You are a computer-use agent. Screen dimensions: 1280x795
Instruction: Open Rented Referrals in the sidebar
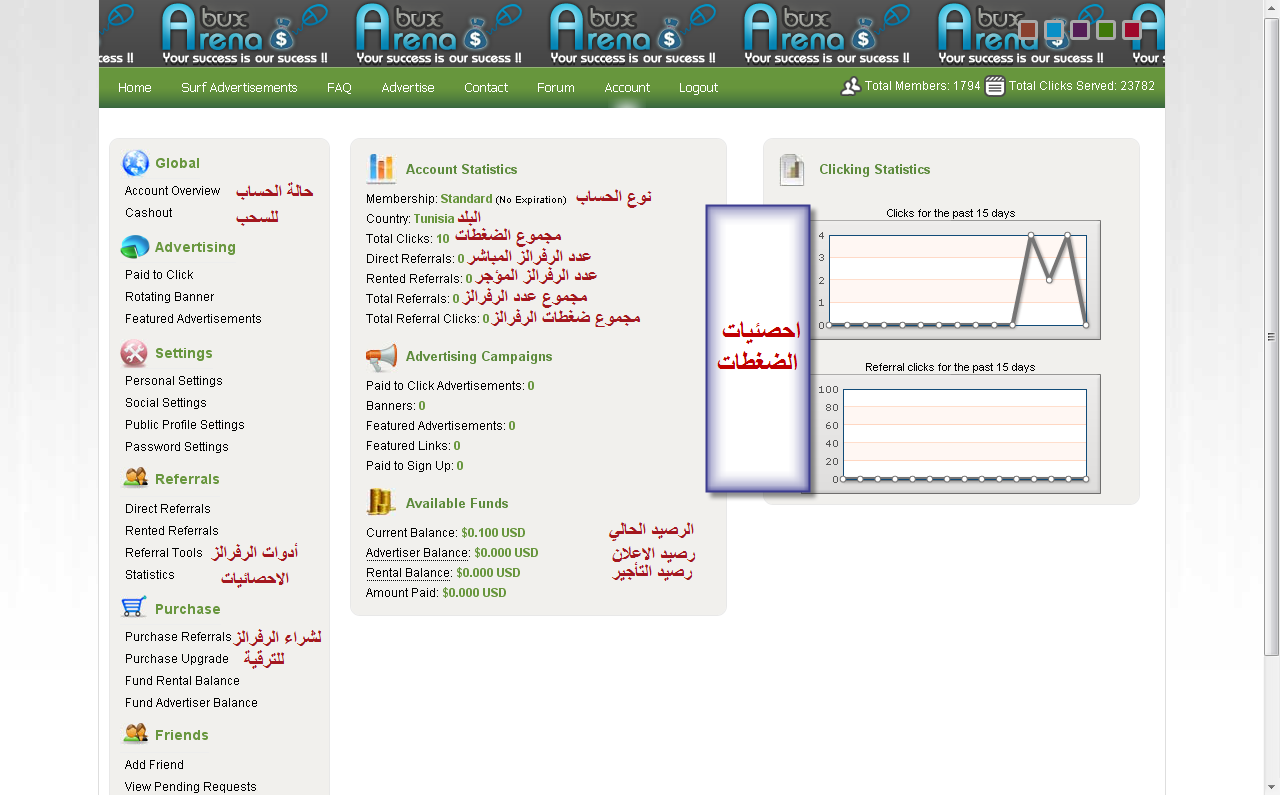[x=172, y=531]
